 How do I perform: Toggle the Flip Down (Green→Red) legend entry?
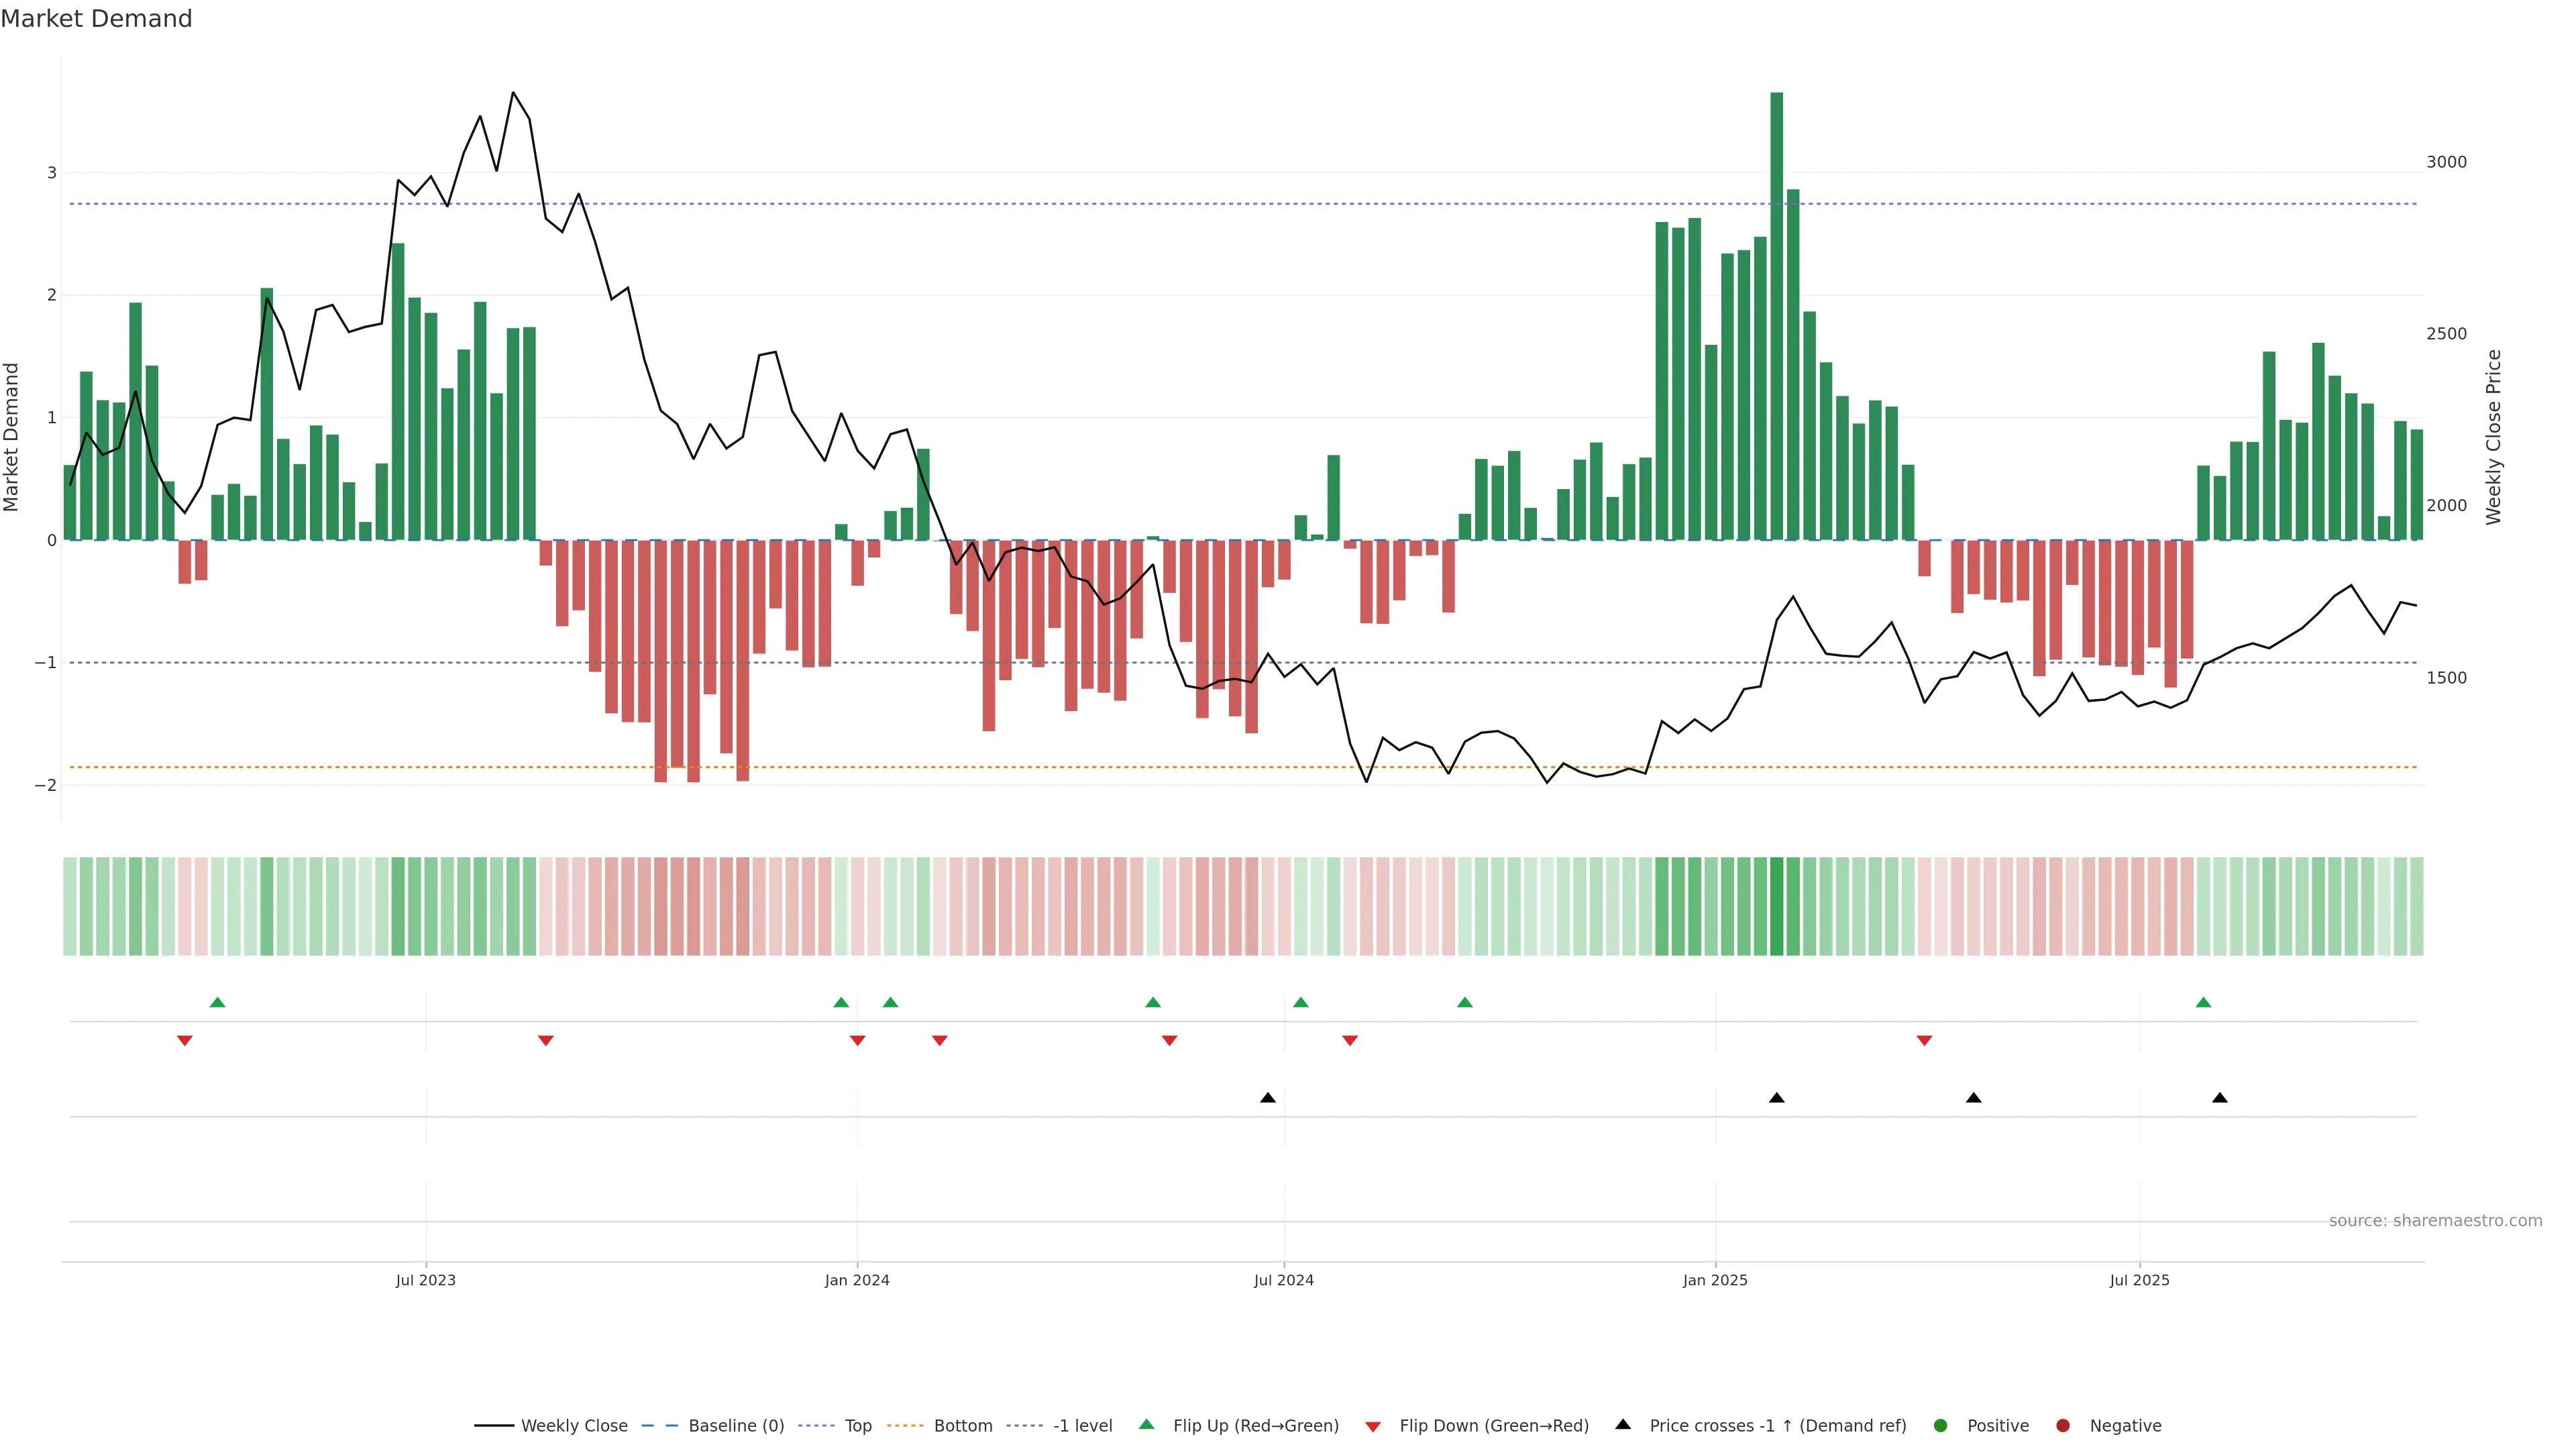click(x=1493, y=1426)
